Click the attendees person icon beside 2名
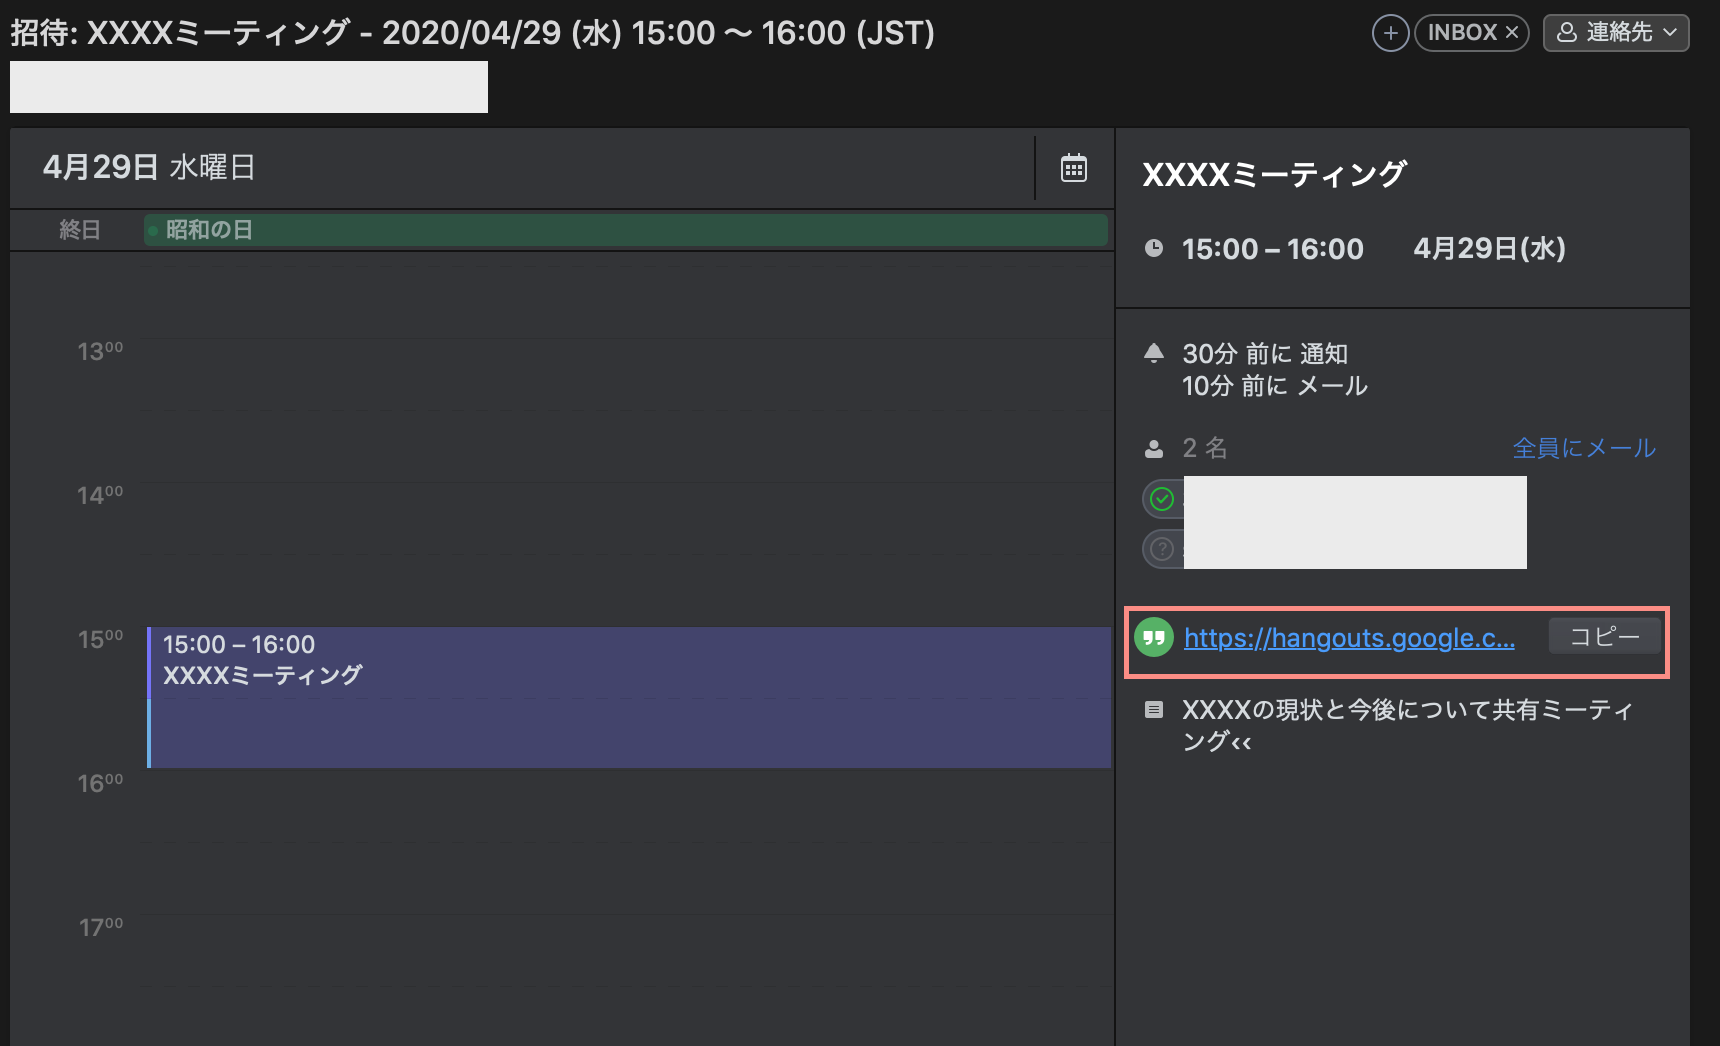 pyautogui.click(x=1155, y=448)
